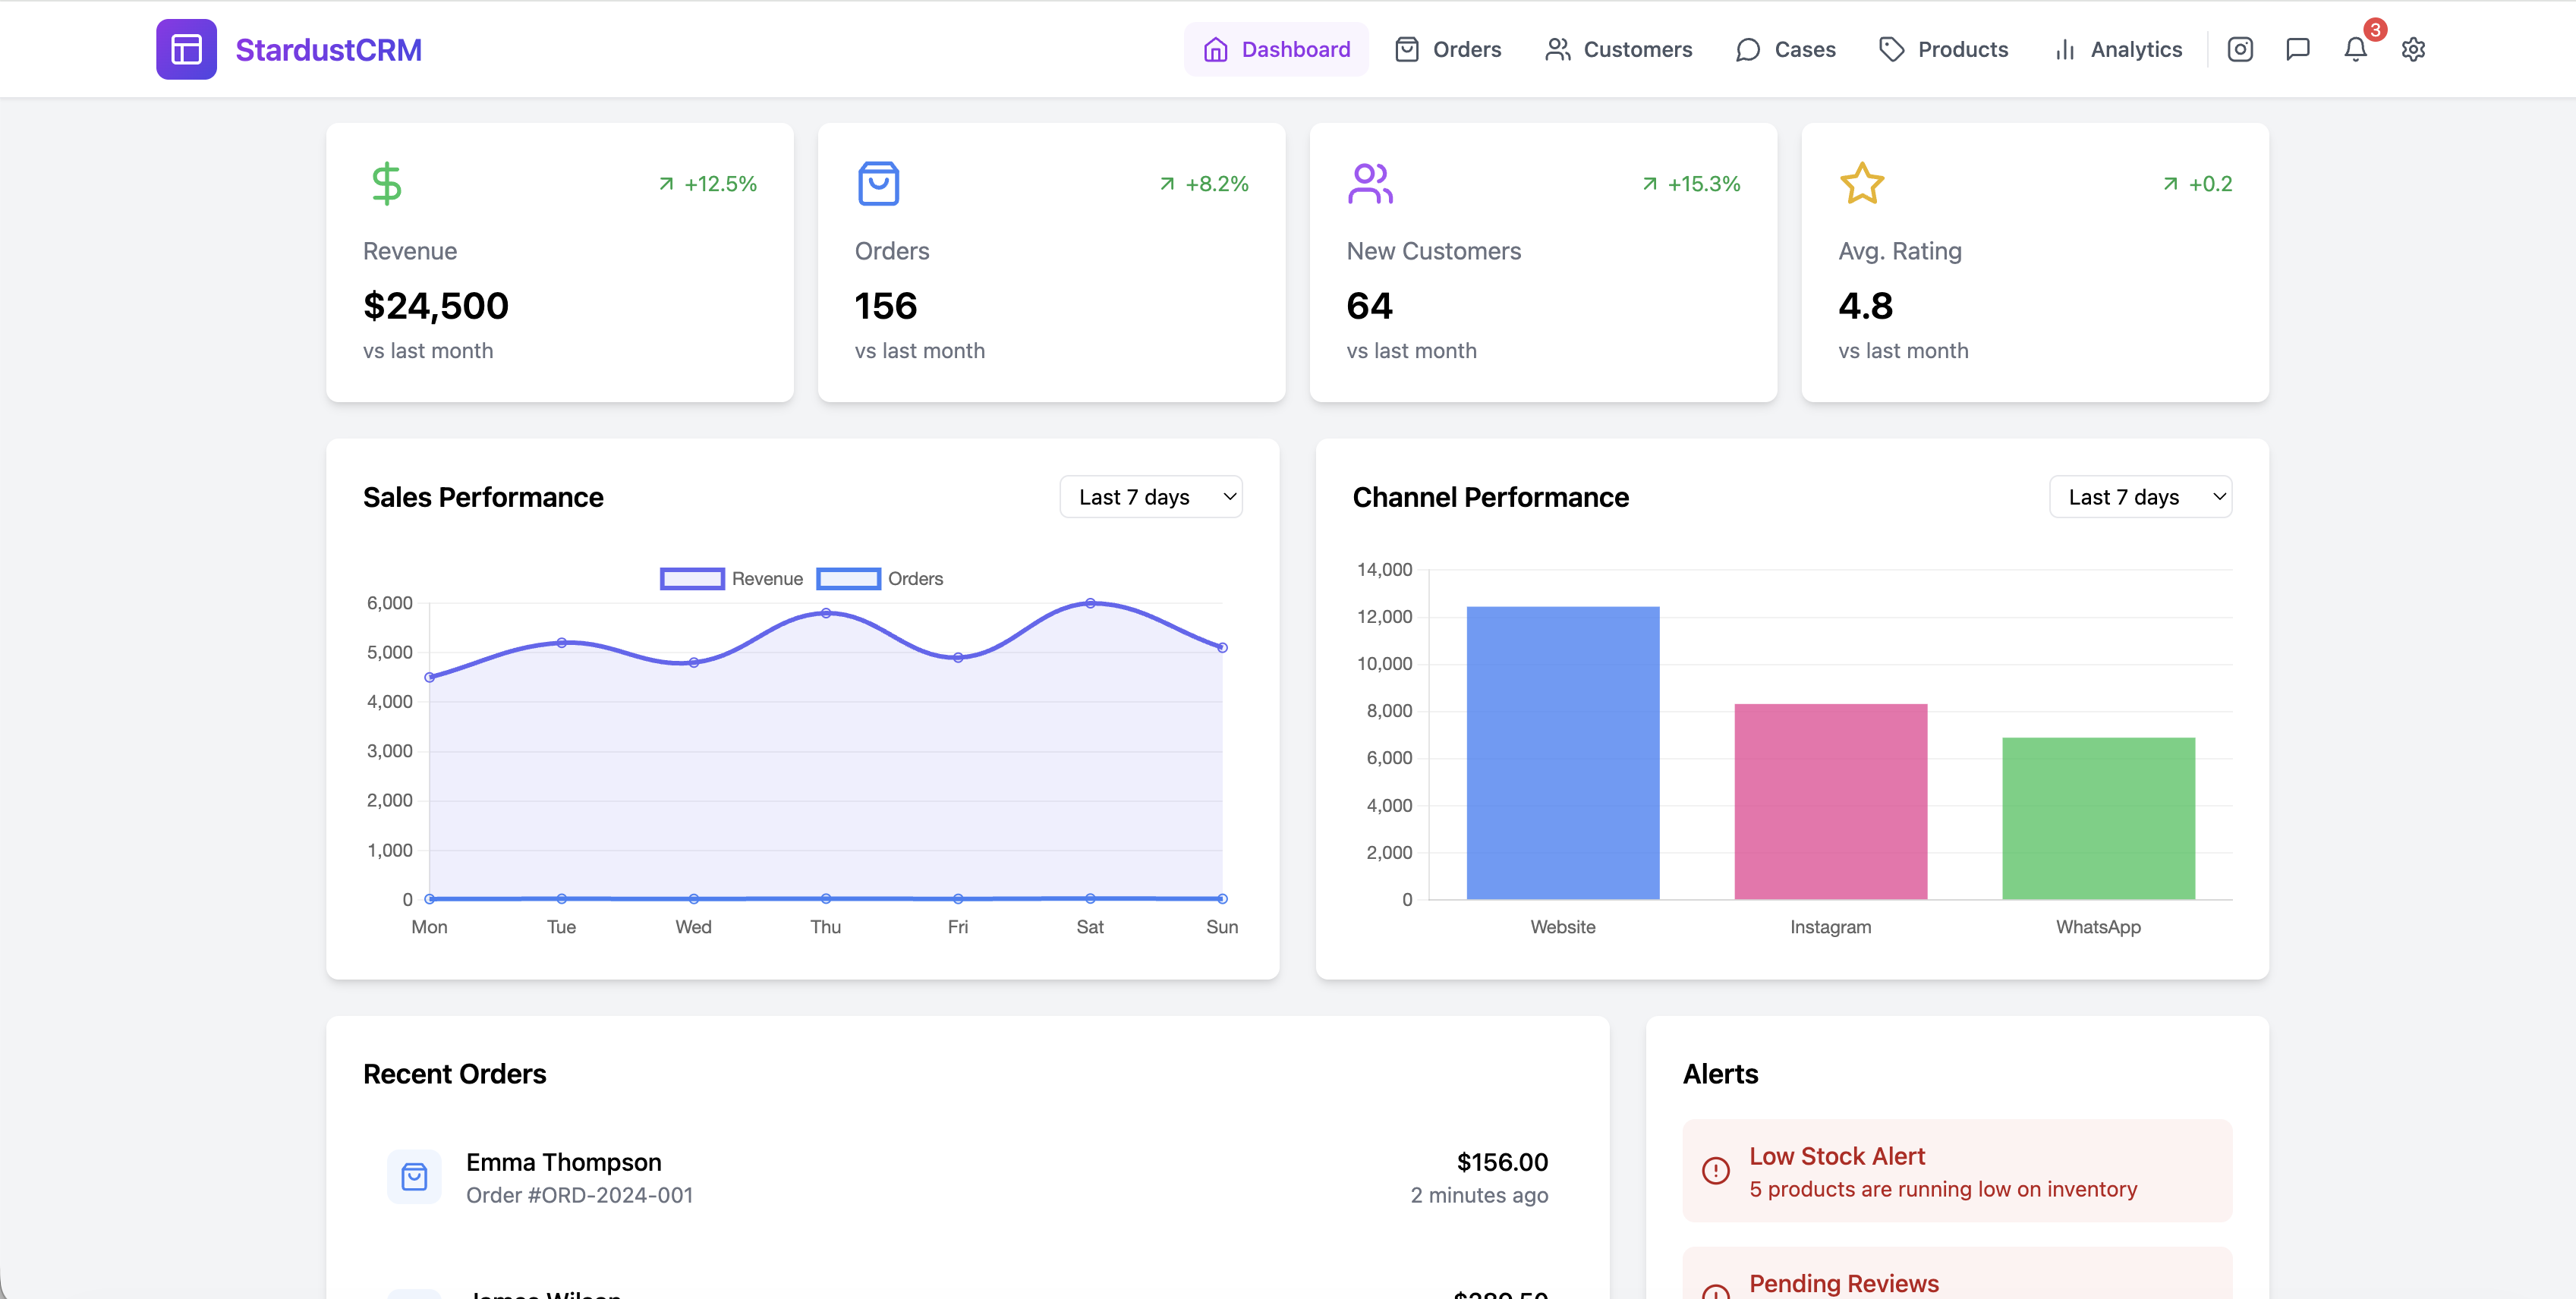Navigate to Products
The image size is (2576, 1299).
(x=1943, y=49)
